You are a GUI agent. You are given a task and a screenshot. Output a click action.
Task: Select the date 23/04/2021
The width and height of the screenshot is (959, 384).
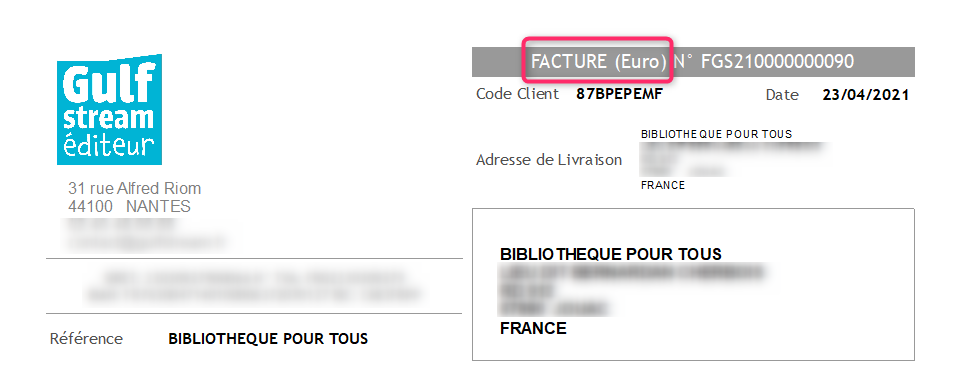pos(865,95)
